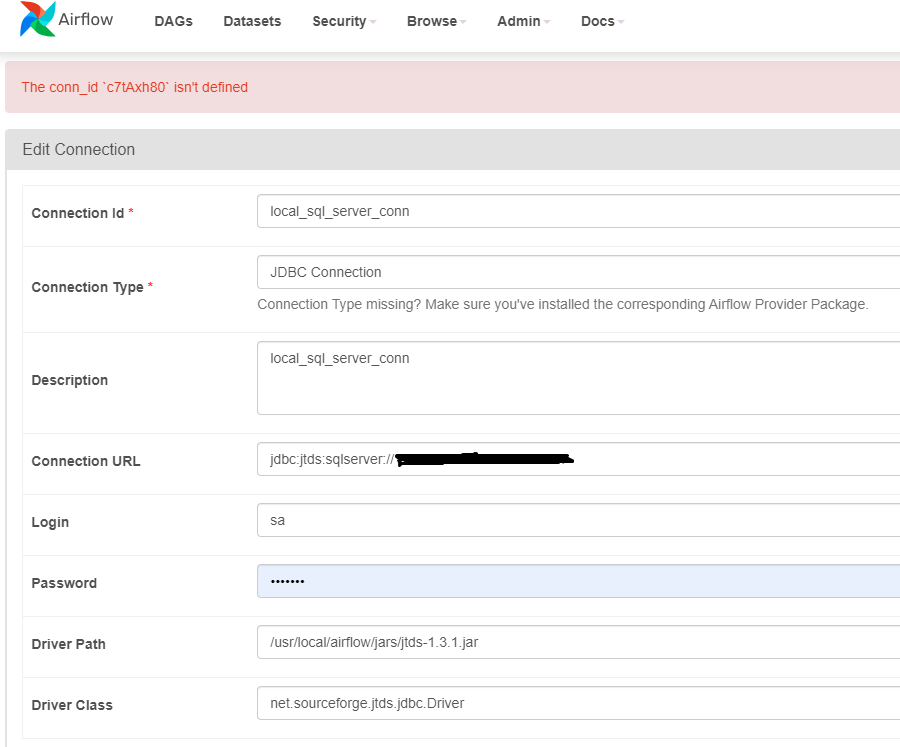Click the Connection Id input field
The width and height of the screenshot is (900, 747).
point(578,211)
